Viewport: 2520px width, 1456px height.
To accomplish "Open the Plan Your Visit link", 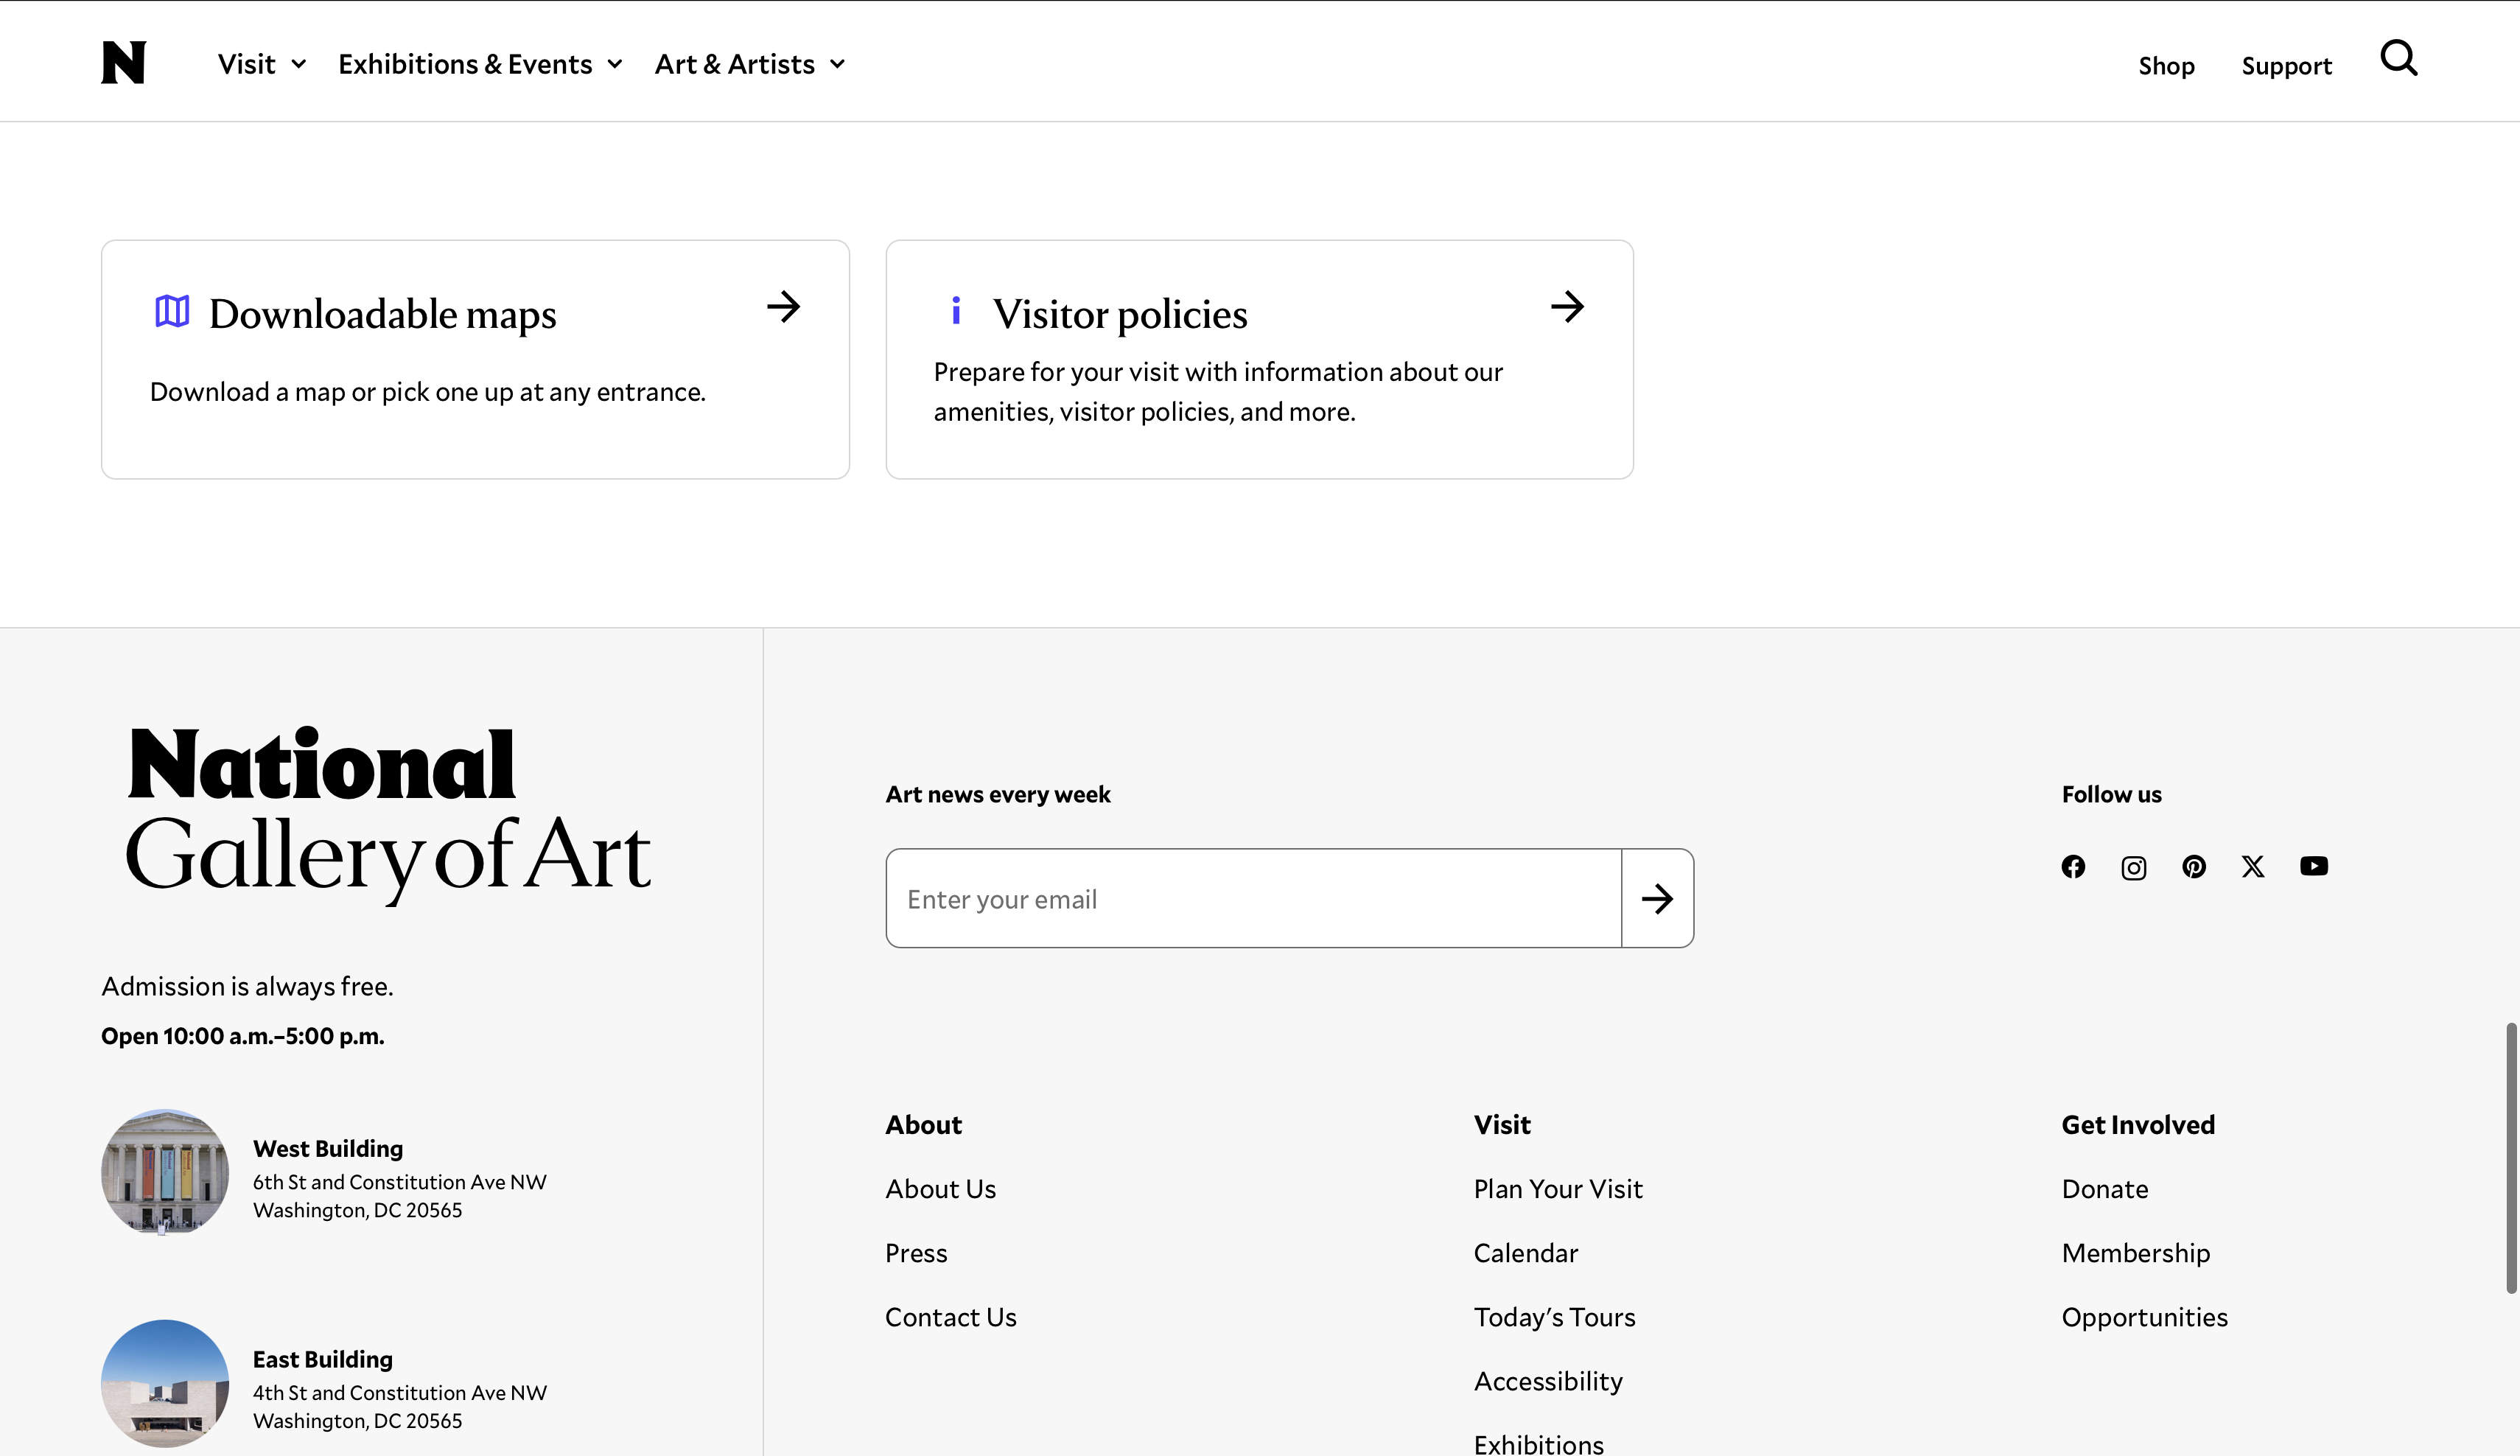I will 1558,1189.
